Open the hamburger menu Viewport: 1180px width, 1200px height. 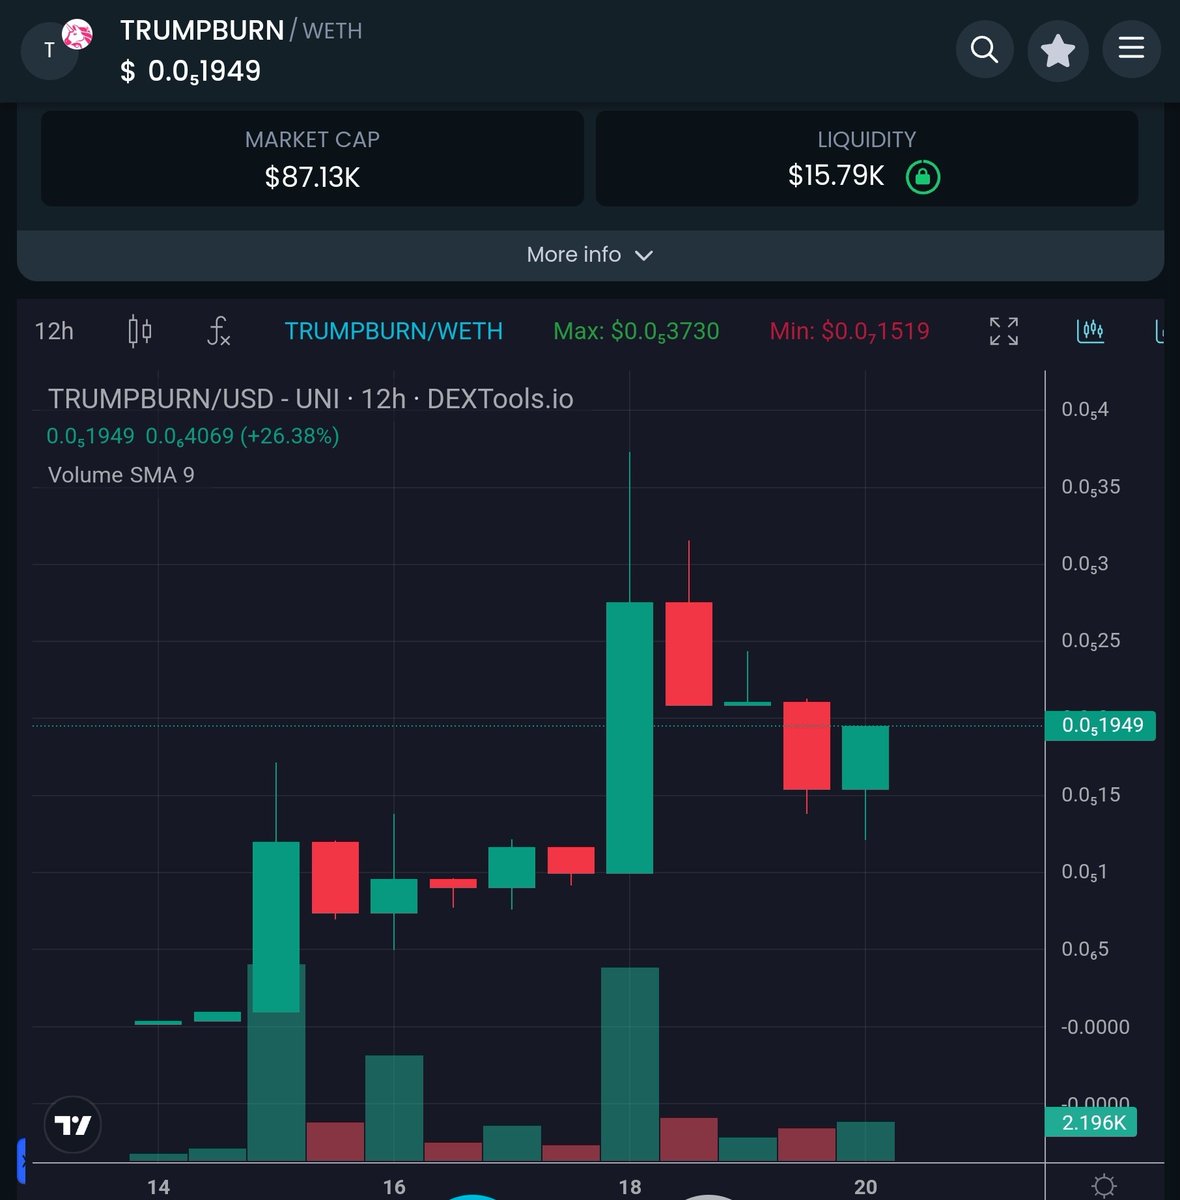click(x=1131, y=48)
